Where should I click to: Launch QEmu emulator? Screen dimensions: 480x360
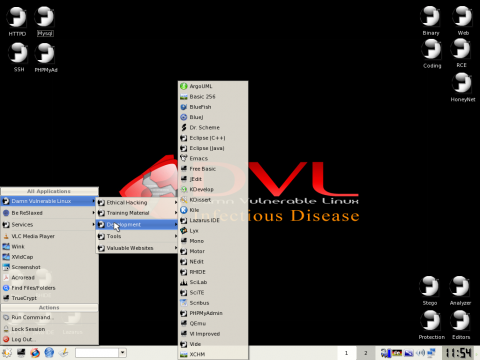click(213, 324)
